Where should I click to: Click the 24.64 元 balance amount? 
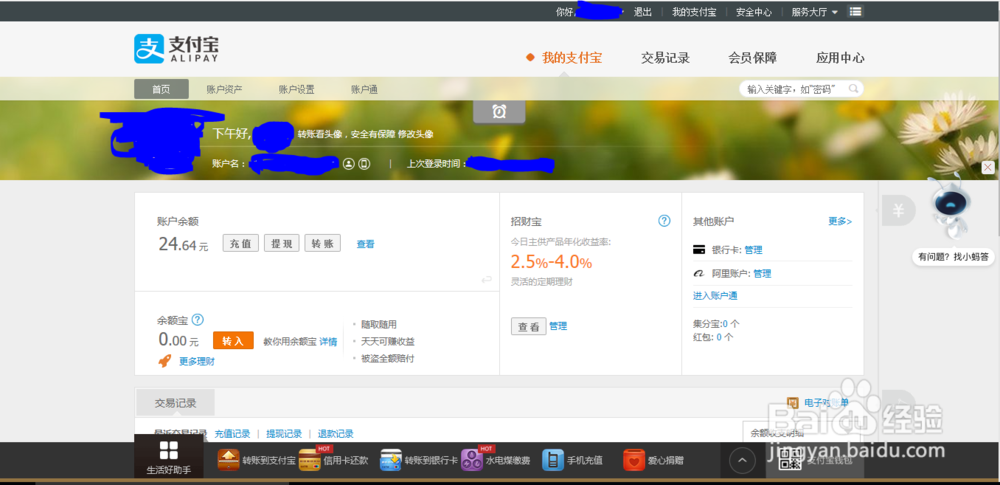[183, 244]
